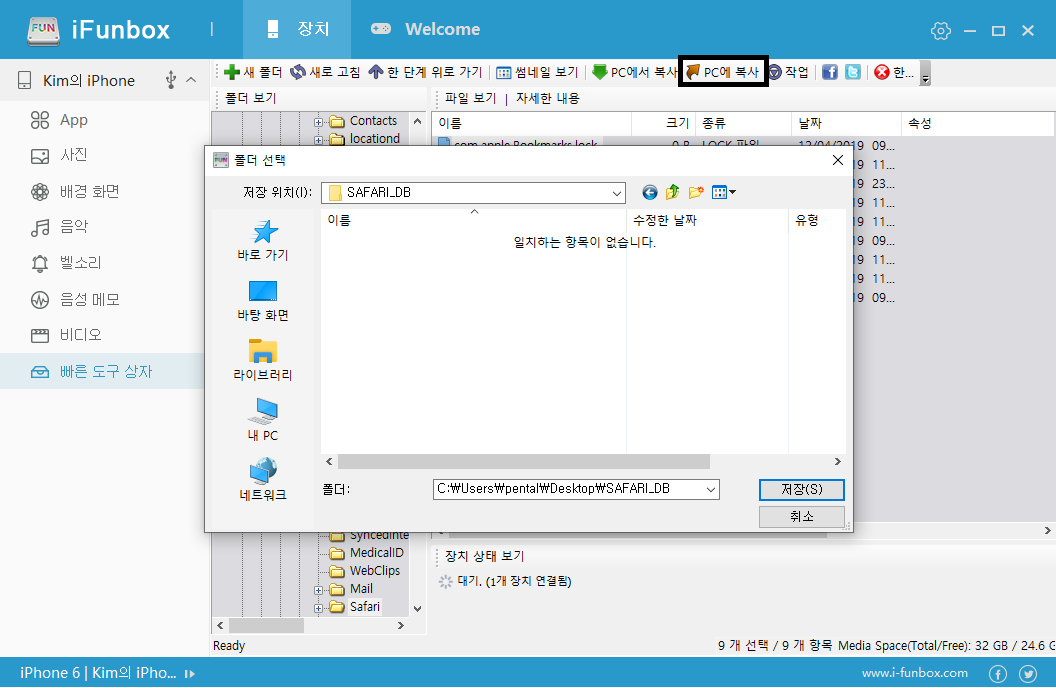
Task: Open 바탕 화면 desktop place
Action: click(263, 300)
